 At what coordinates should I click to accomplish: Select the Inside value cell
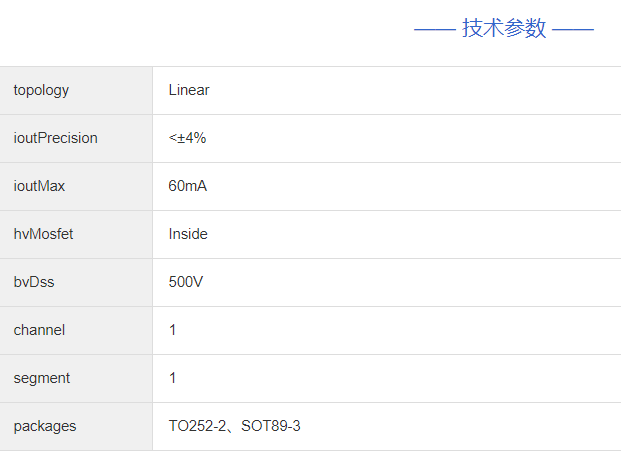[188, 234]
